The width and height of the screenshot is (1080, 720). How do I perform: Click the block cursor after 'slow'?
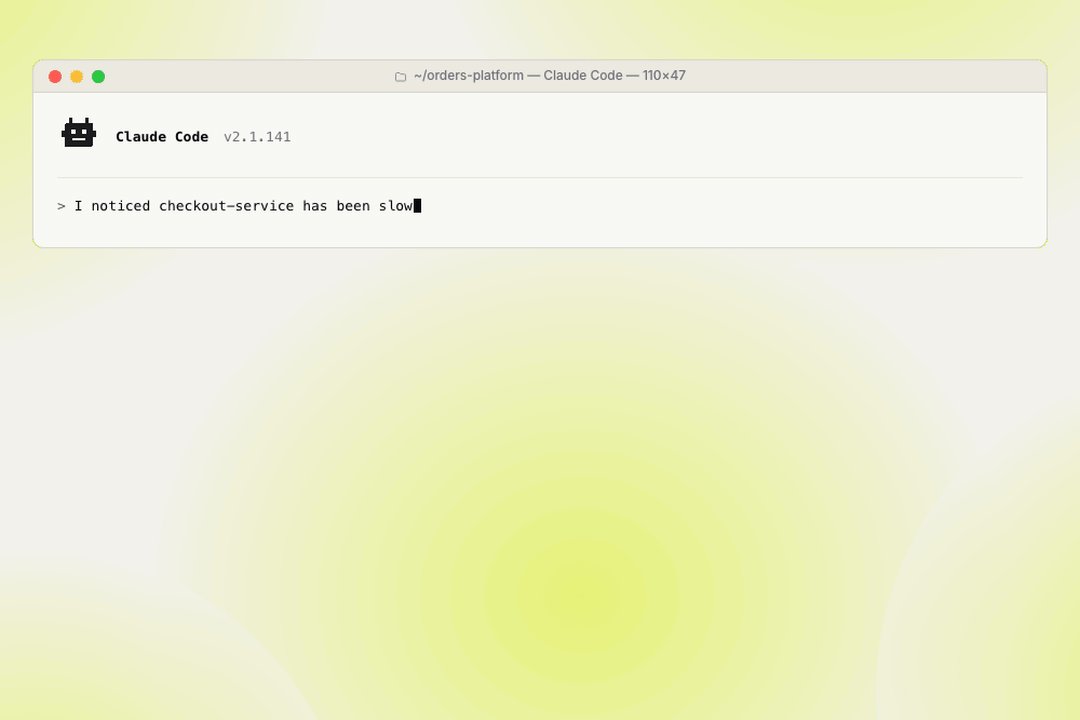417,205
